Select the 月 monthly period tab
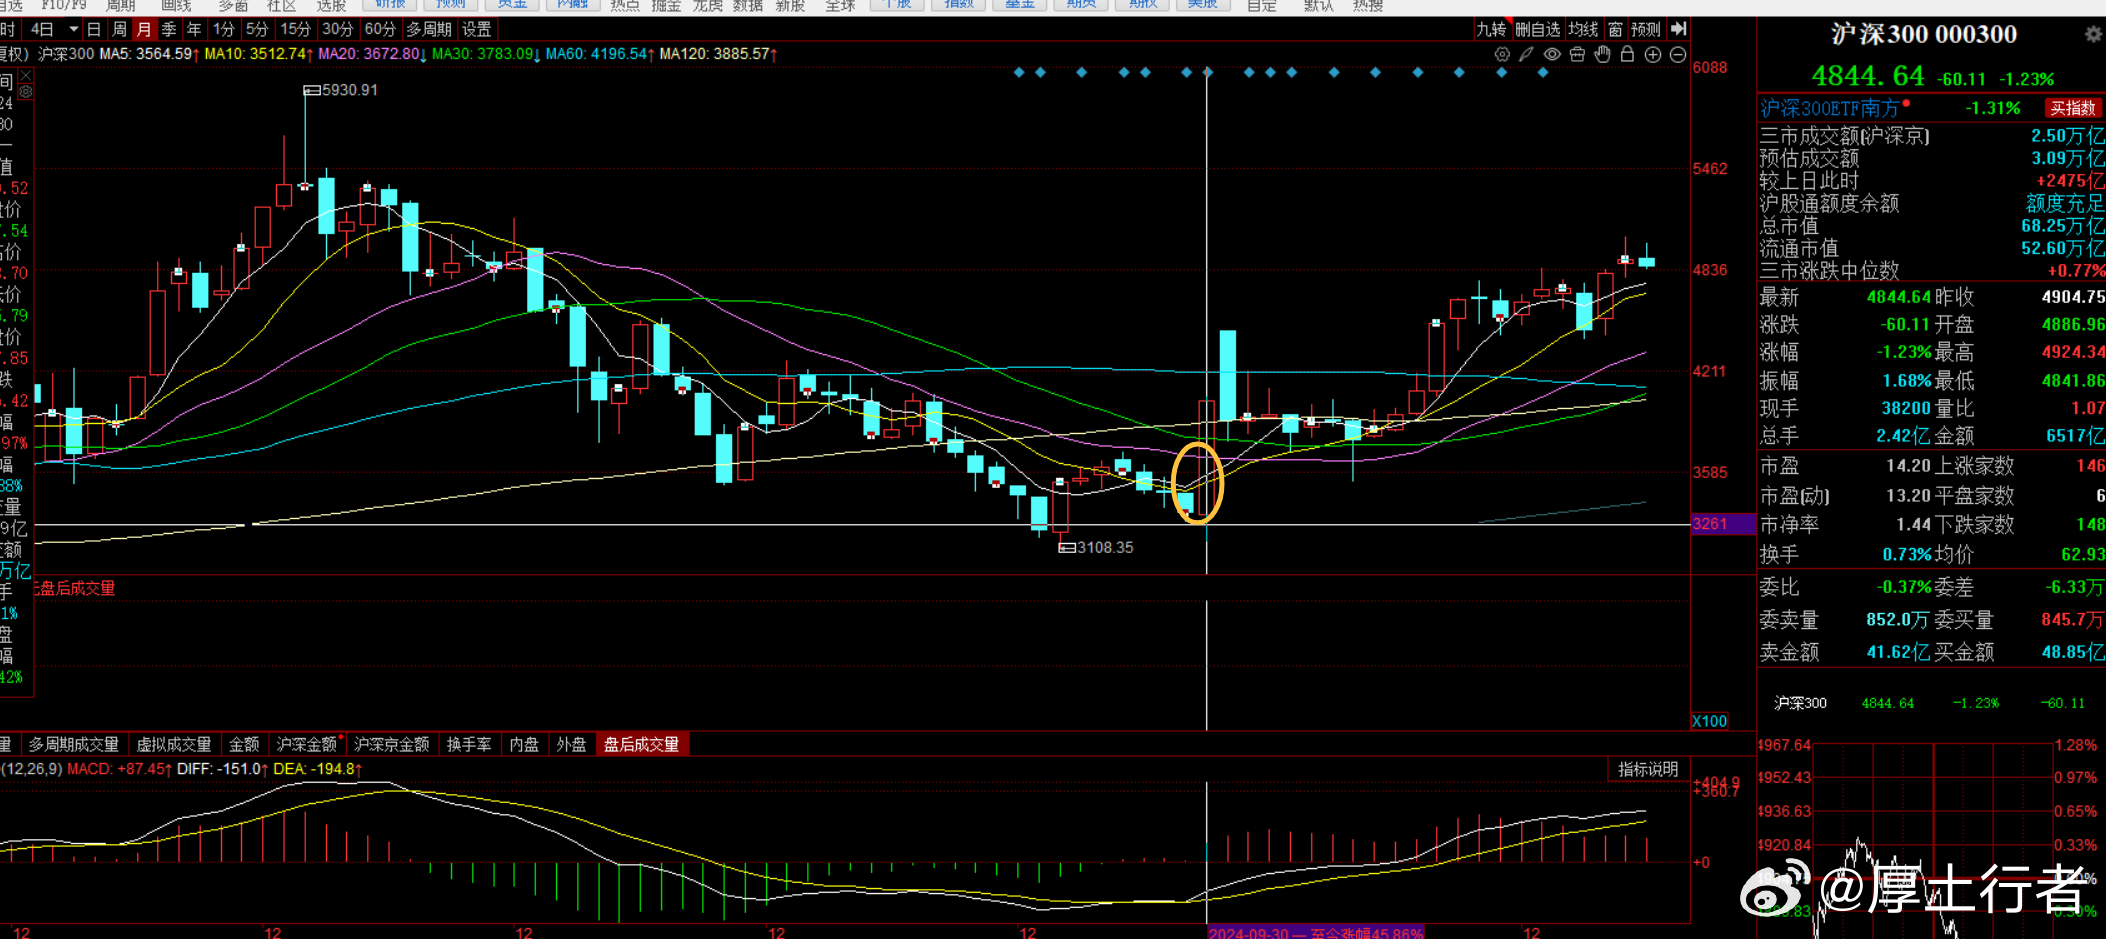The height and width of the screenshot is (939, 2106). click(x=144, y=30)
